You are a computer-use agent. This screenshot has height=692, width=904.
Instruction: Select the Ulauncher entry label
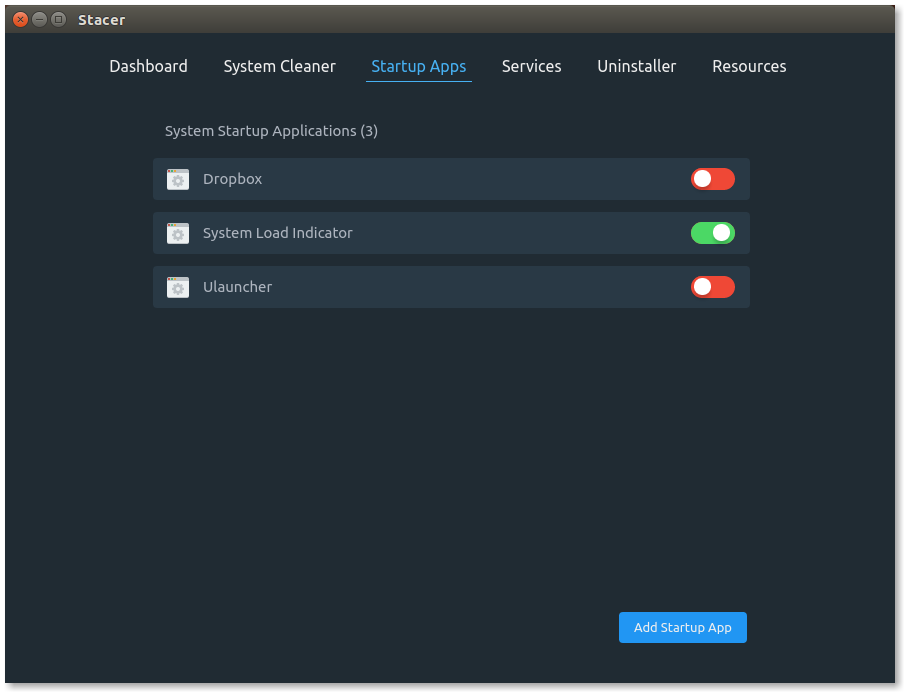pyautogui.click(x=238, y=287)
